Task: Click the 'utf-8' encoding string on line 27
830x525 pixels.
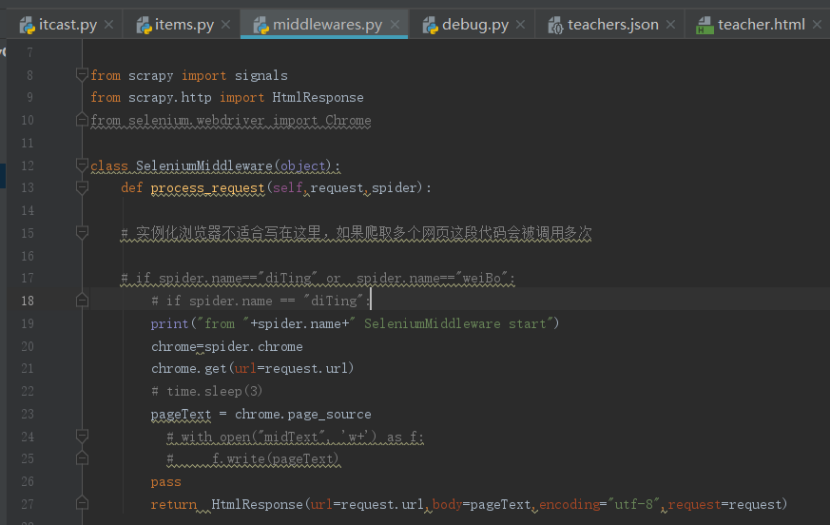Action: coord(634,505)
